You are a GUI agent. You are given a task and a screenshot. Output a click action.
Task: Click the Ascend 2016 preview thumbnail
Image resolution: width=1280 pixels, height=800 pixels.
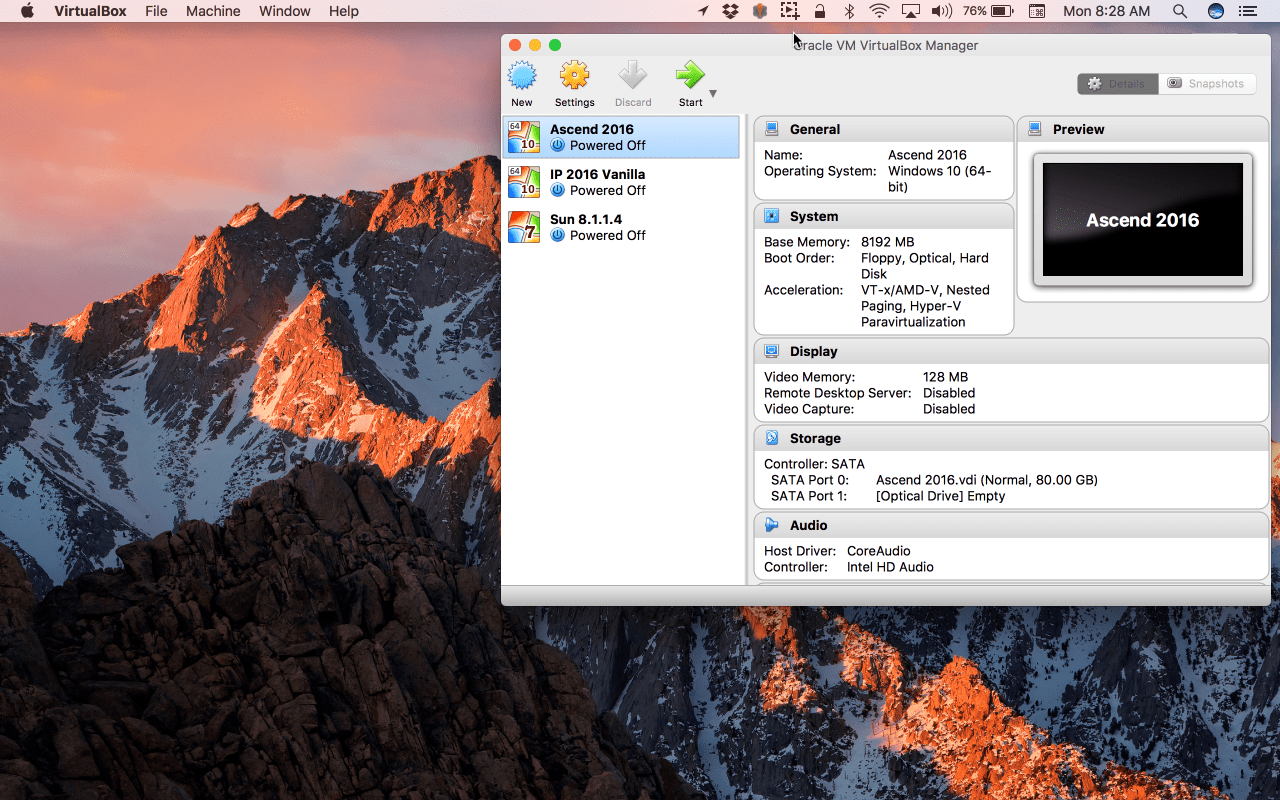[x=1143, y=220]
